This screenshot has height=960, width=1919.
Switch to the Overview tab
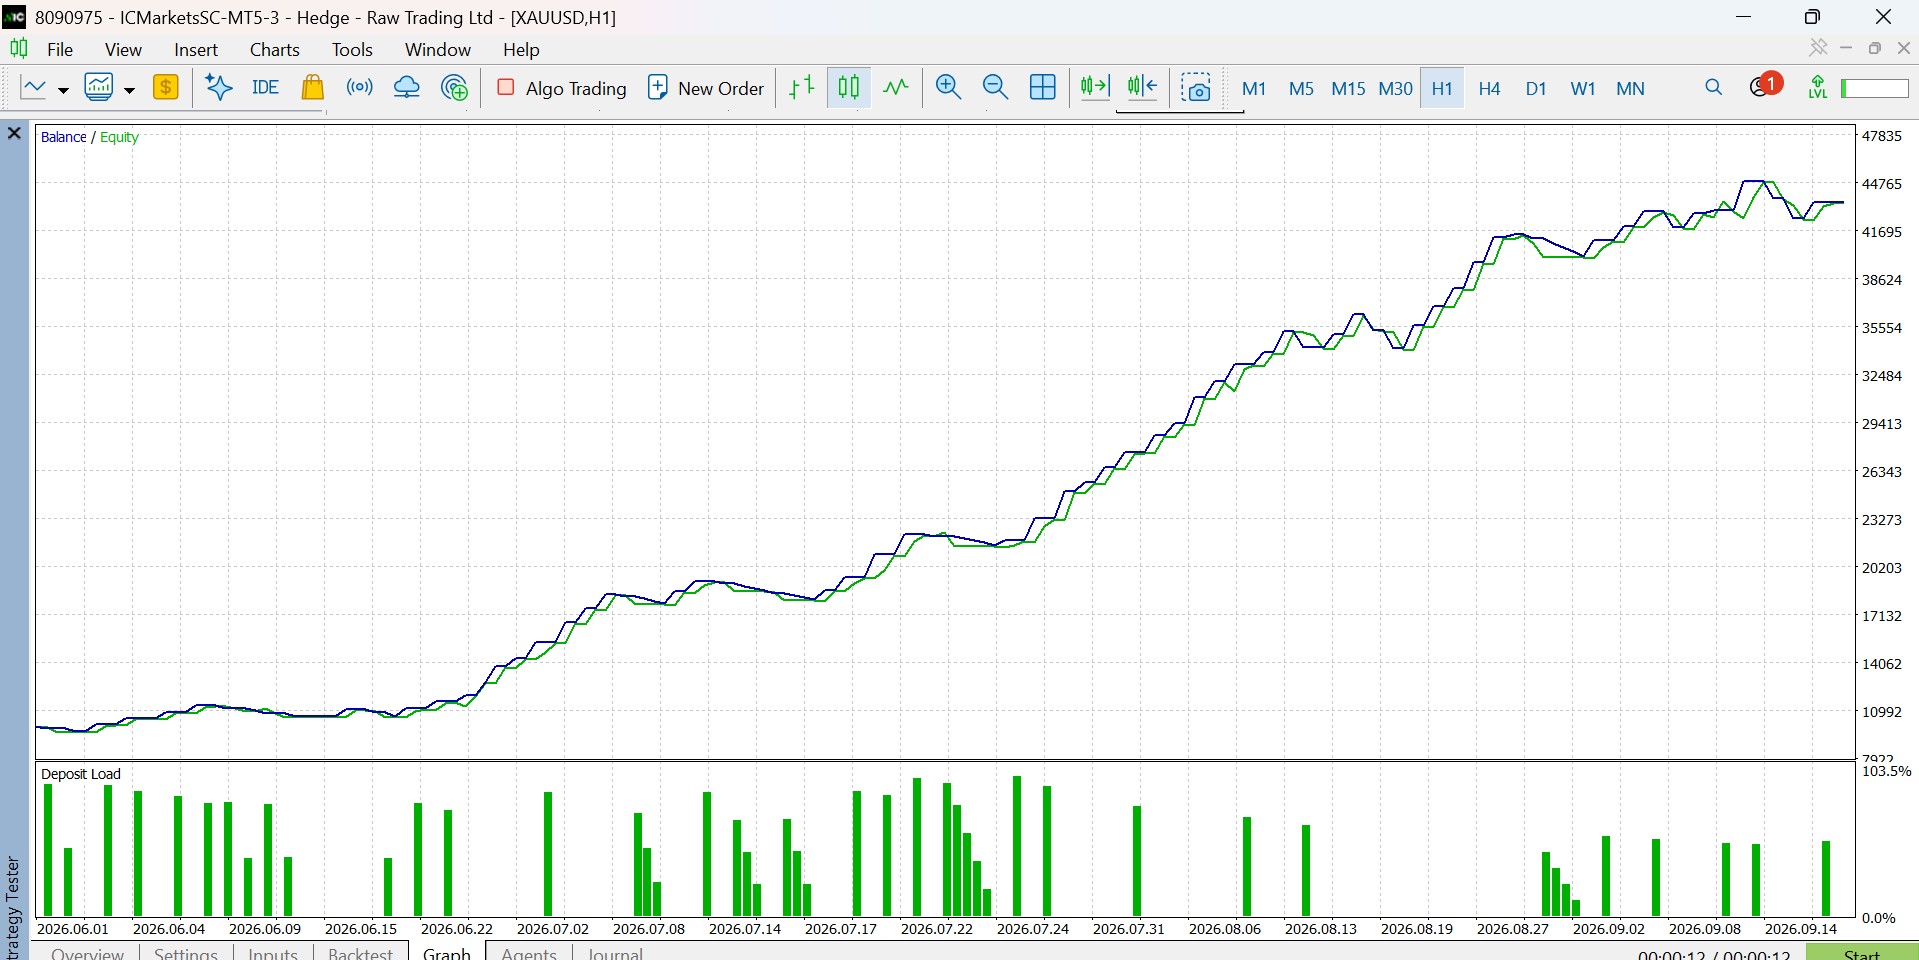pyautogui.click(x=88, y=953)
